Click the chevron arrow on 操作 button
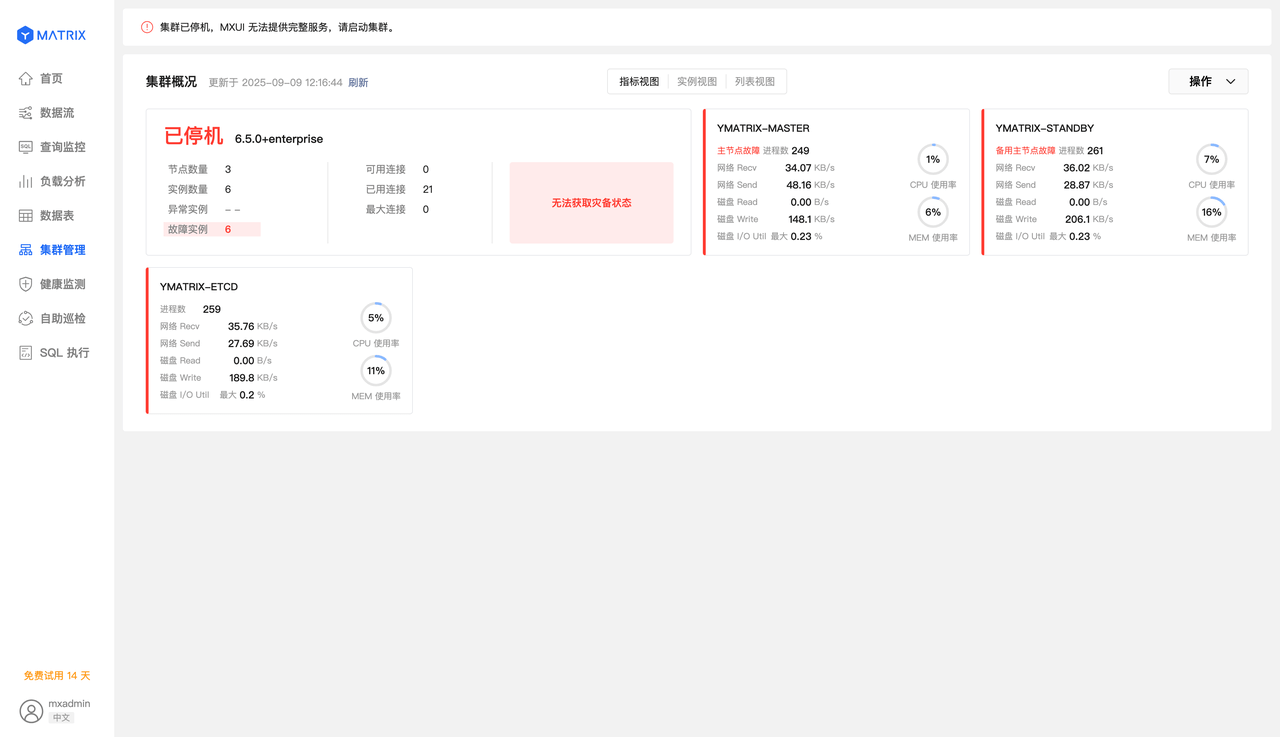 click(x=1231, y=82)
